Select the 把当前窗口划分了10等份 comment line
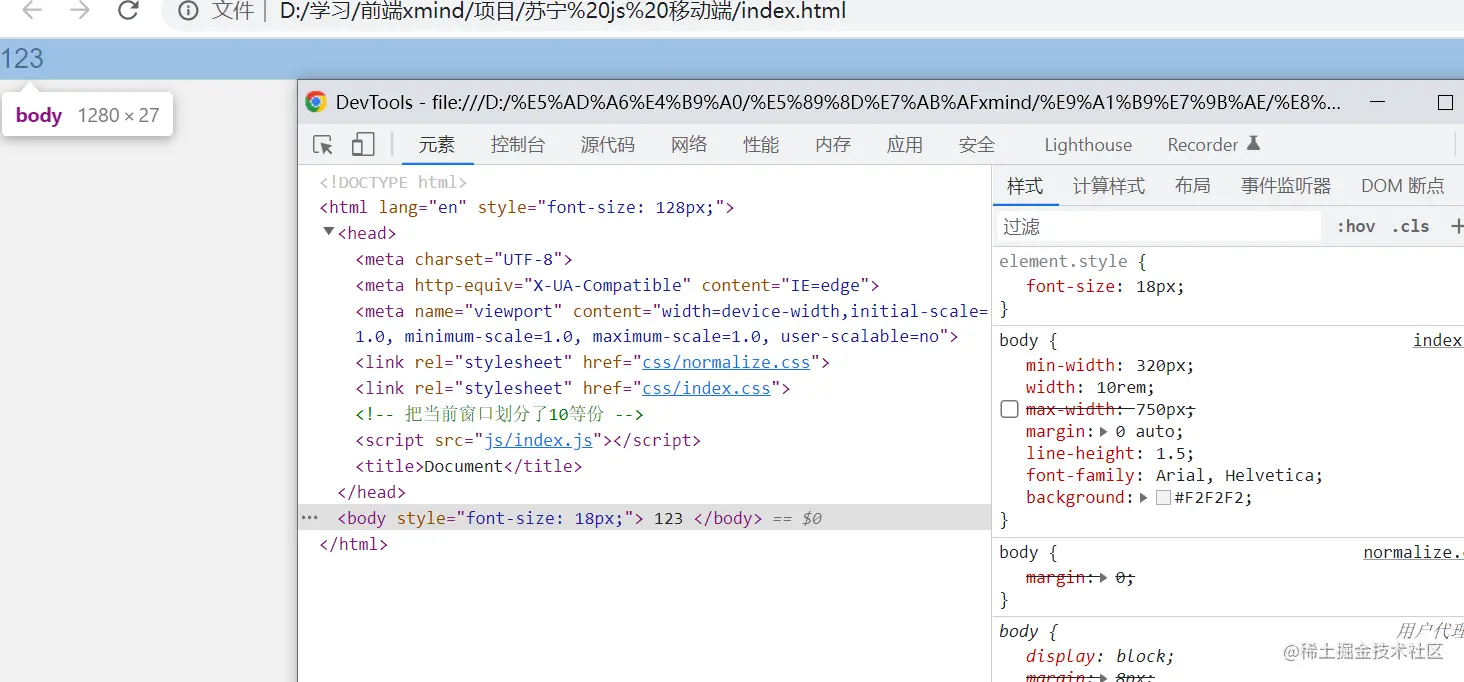This screenshot has height=682, width=1464. [499, 414]
